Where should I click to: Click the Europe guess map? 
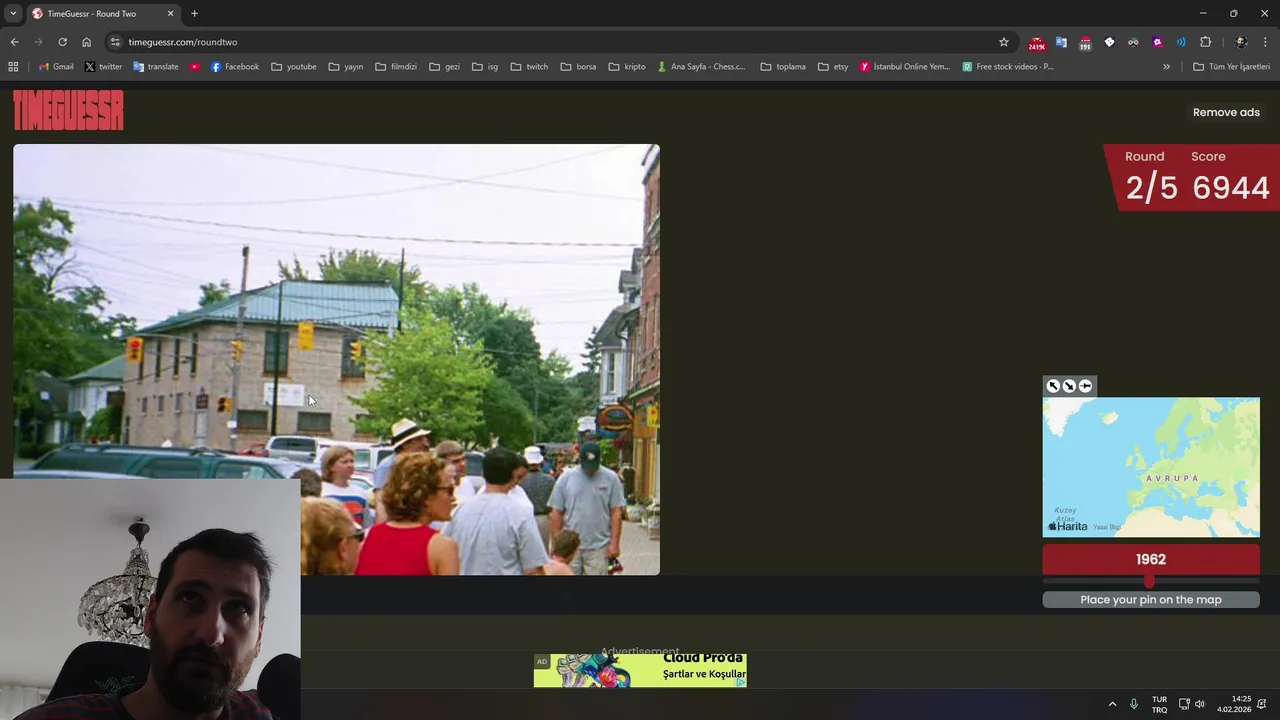tap(1151, 467)
